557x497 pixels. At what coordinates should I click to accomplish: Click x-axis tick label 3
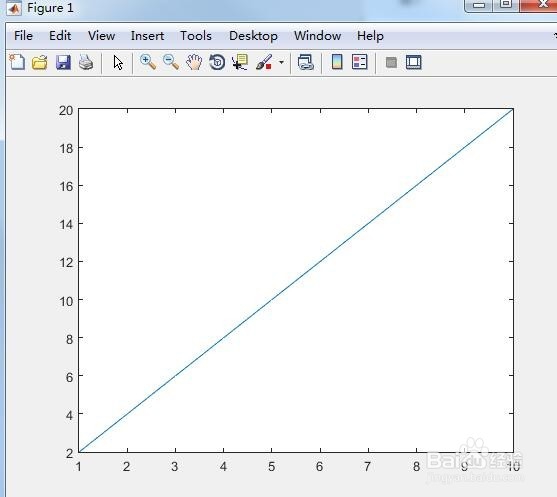[x=174, y=466]
